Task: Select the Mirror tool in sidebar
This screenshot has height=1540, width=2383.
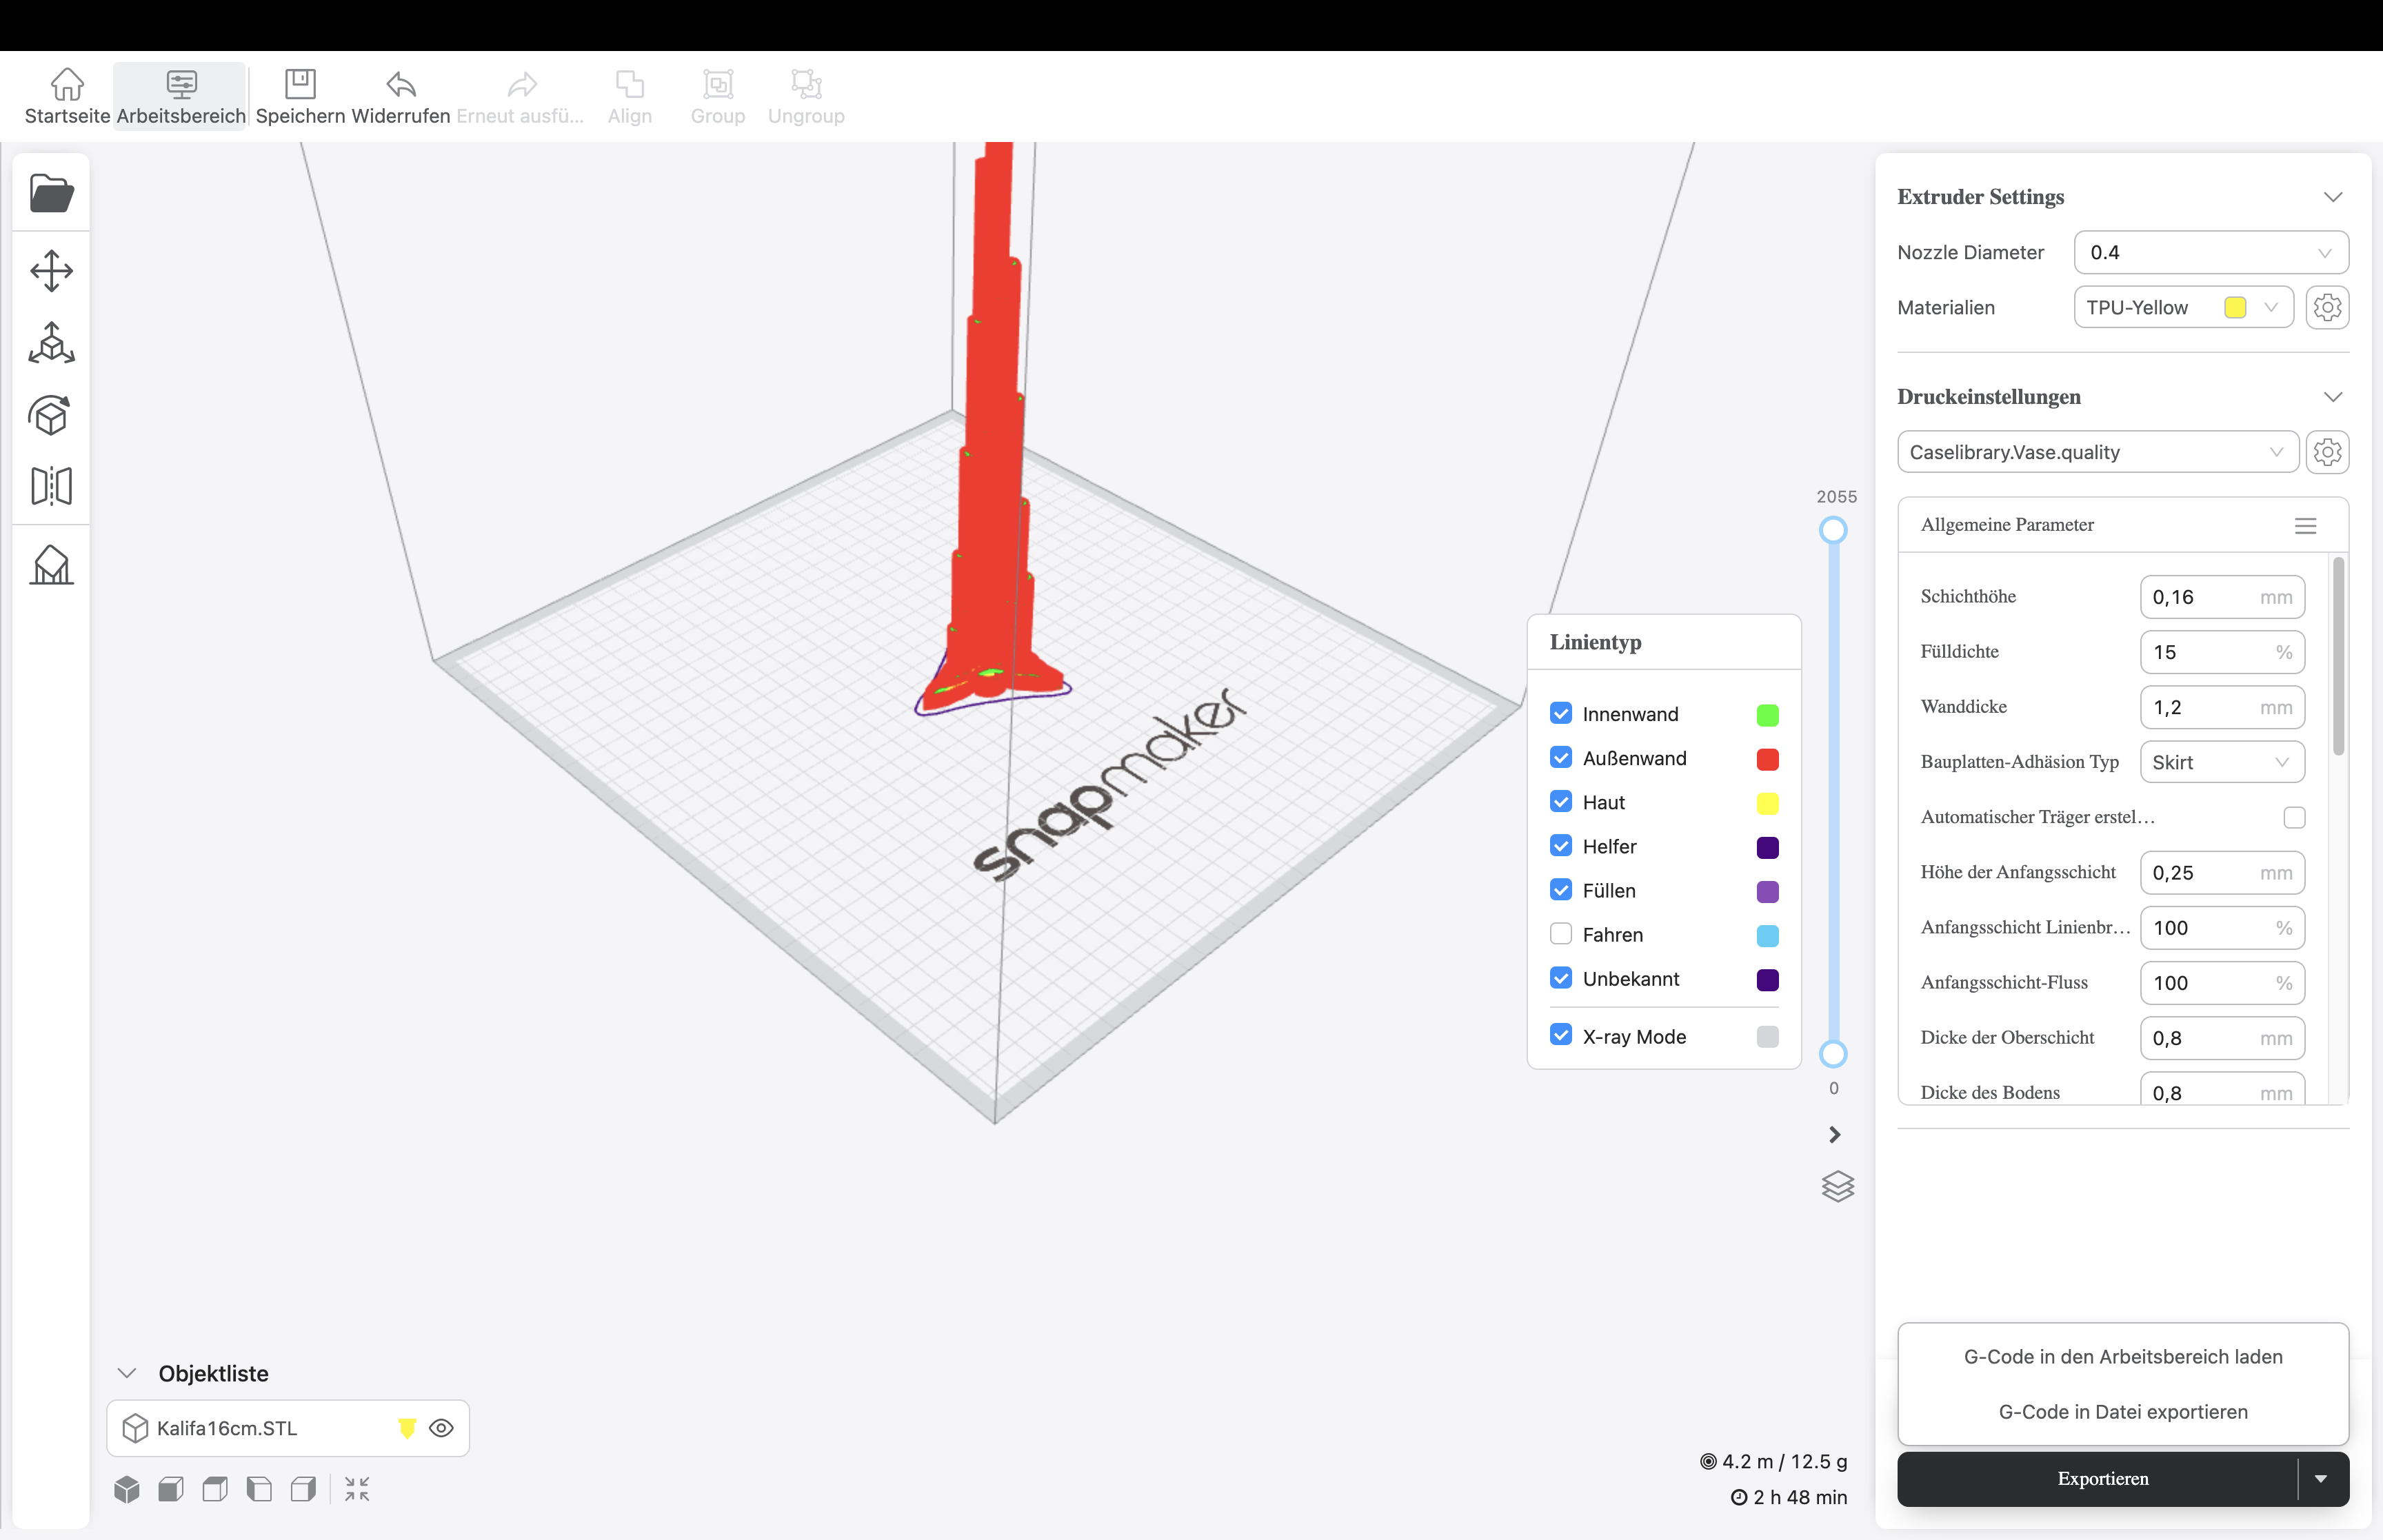Action: (51, 486)
